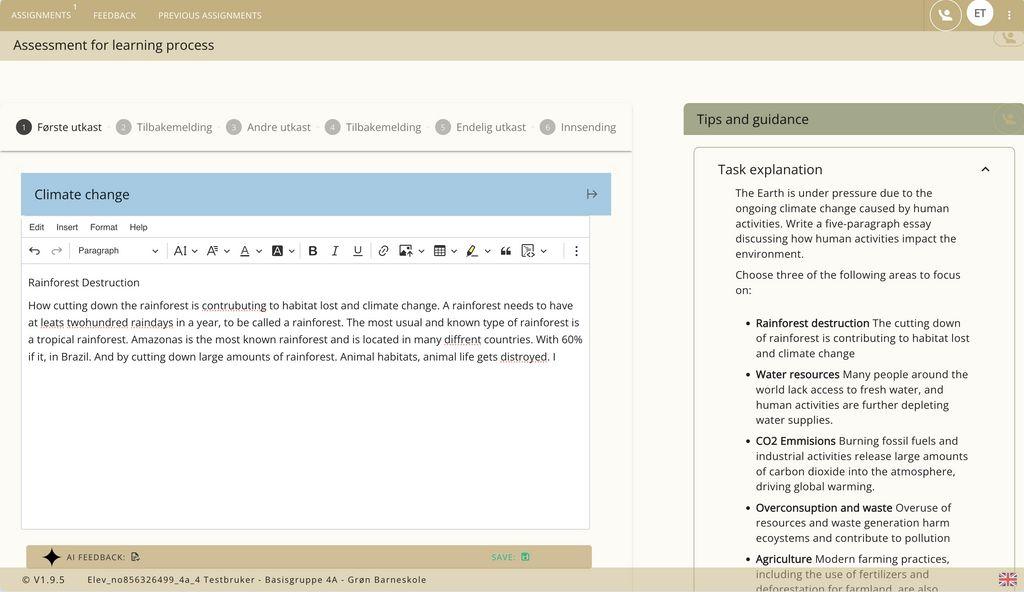Click the support contact icon in header
Viewport: 1024px width, 592px height.
tap(945, 14)
